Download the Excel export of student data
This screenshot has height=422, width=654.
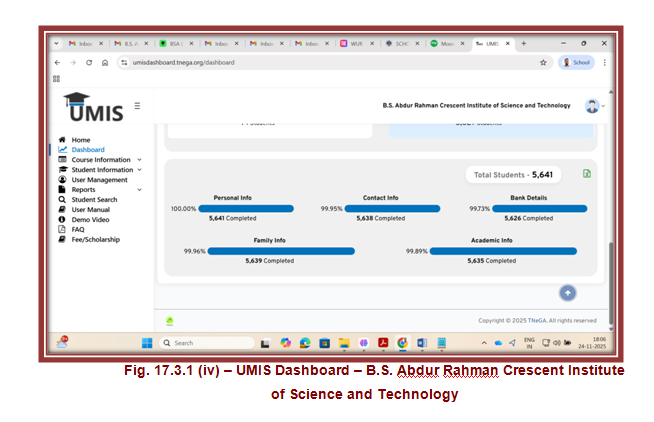(x=587, y=174)
